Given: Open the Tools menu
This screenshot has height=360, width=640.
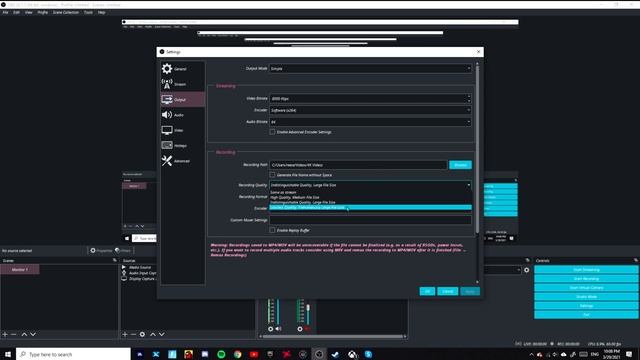Looking at the screenshot, I should 88,13.
